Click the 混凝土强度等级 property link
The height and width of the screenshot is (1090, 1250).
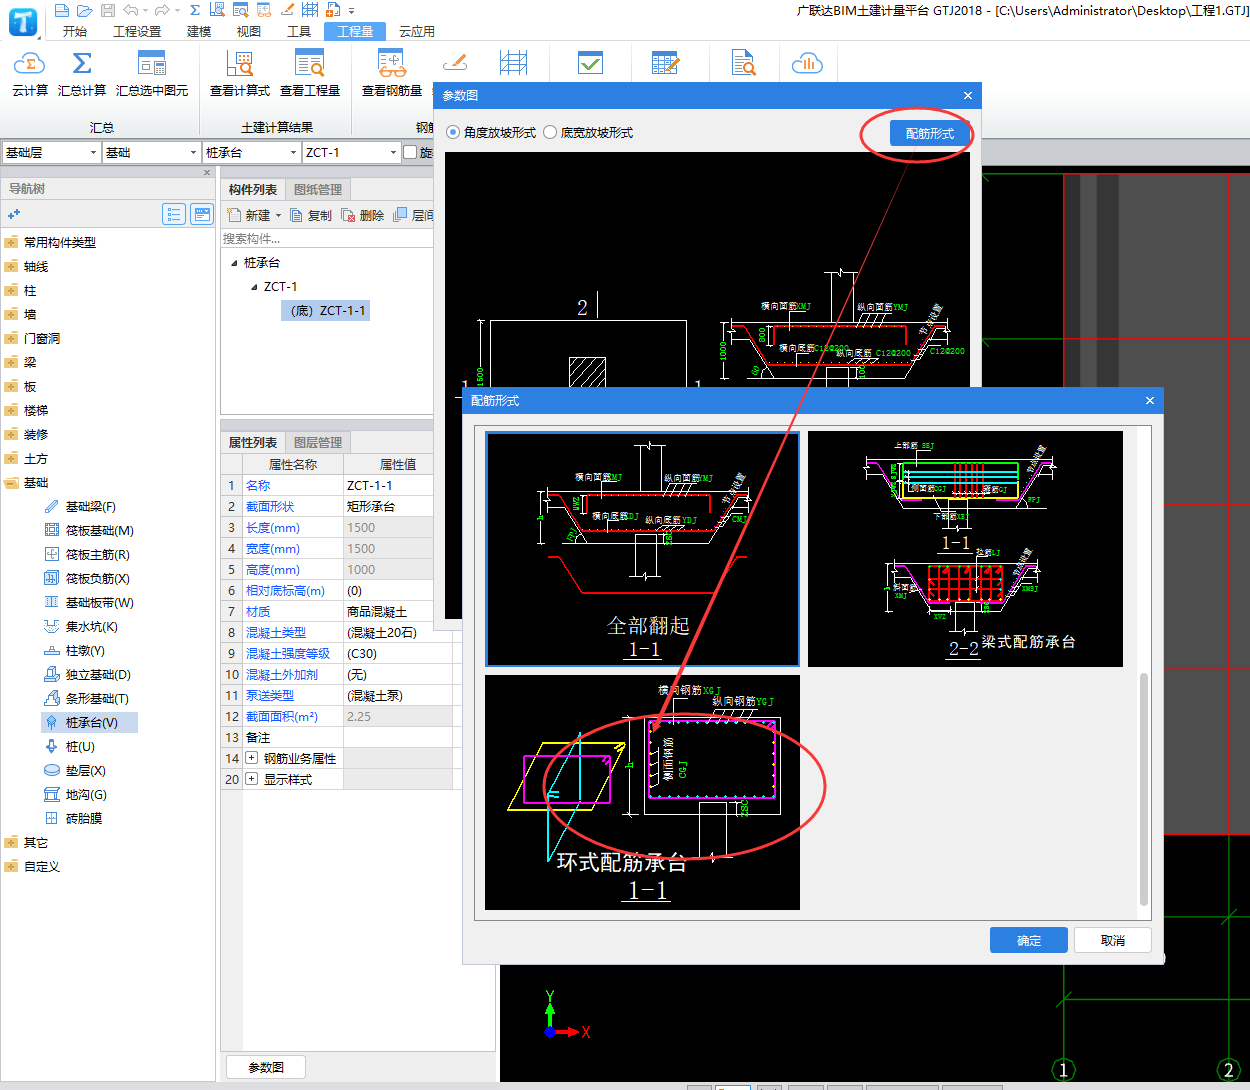pos(288,653)
